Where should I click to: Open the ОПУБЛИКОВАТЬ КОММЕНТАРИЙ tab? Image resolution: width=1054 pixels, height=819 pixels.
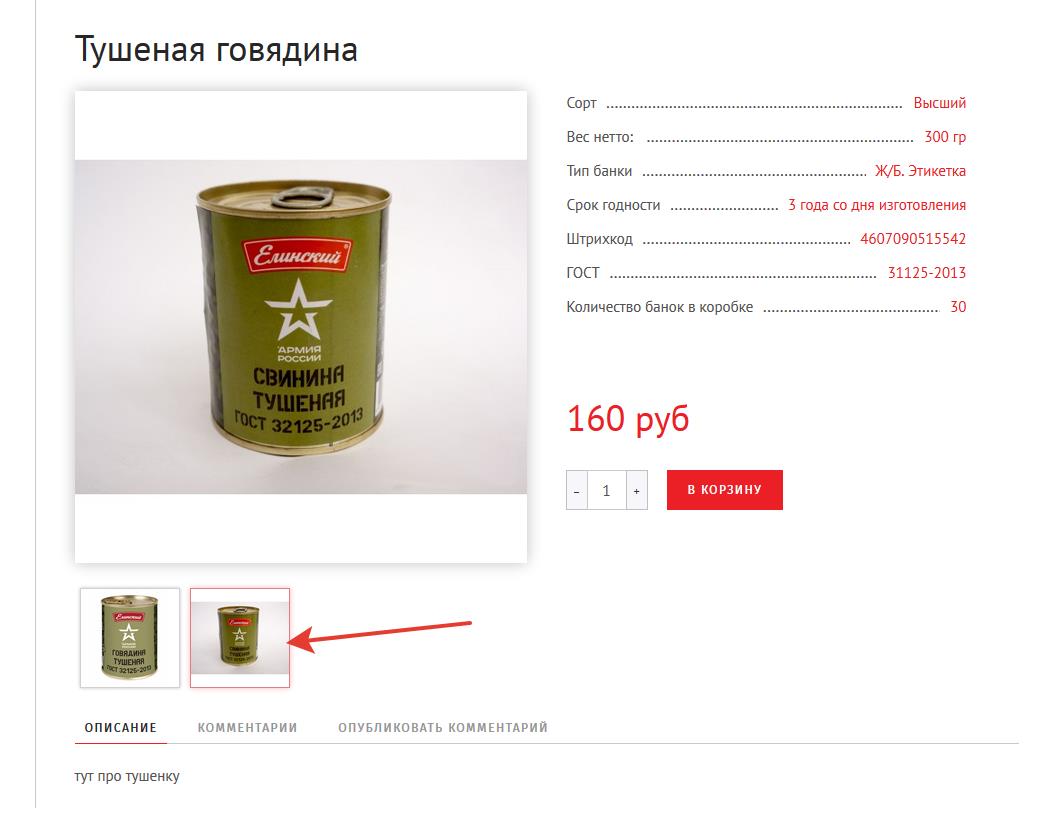[x=443, y=728]
